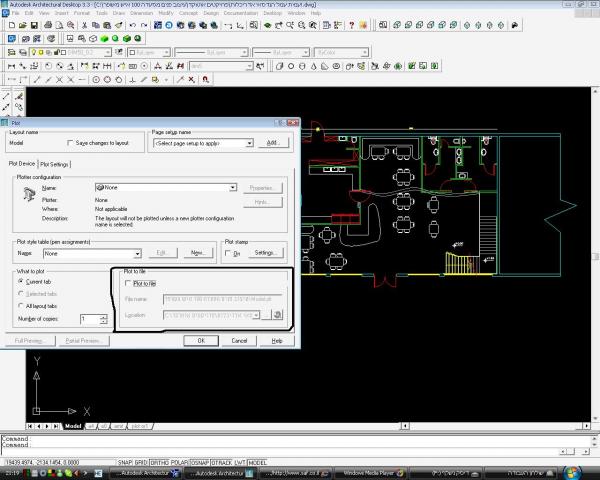Click the Snap to Center circle icon
This screenshot has width=600, height=480.
point(96,80)
